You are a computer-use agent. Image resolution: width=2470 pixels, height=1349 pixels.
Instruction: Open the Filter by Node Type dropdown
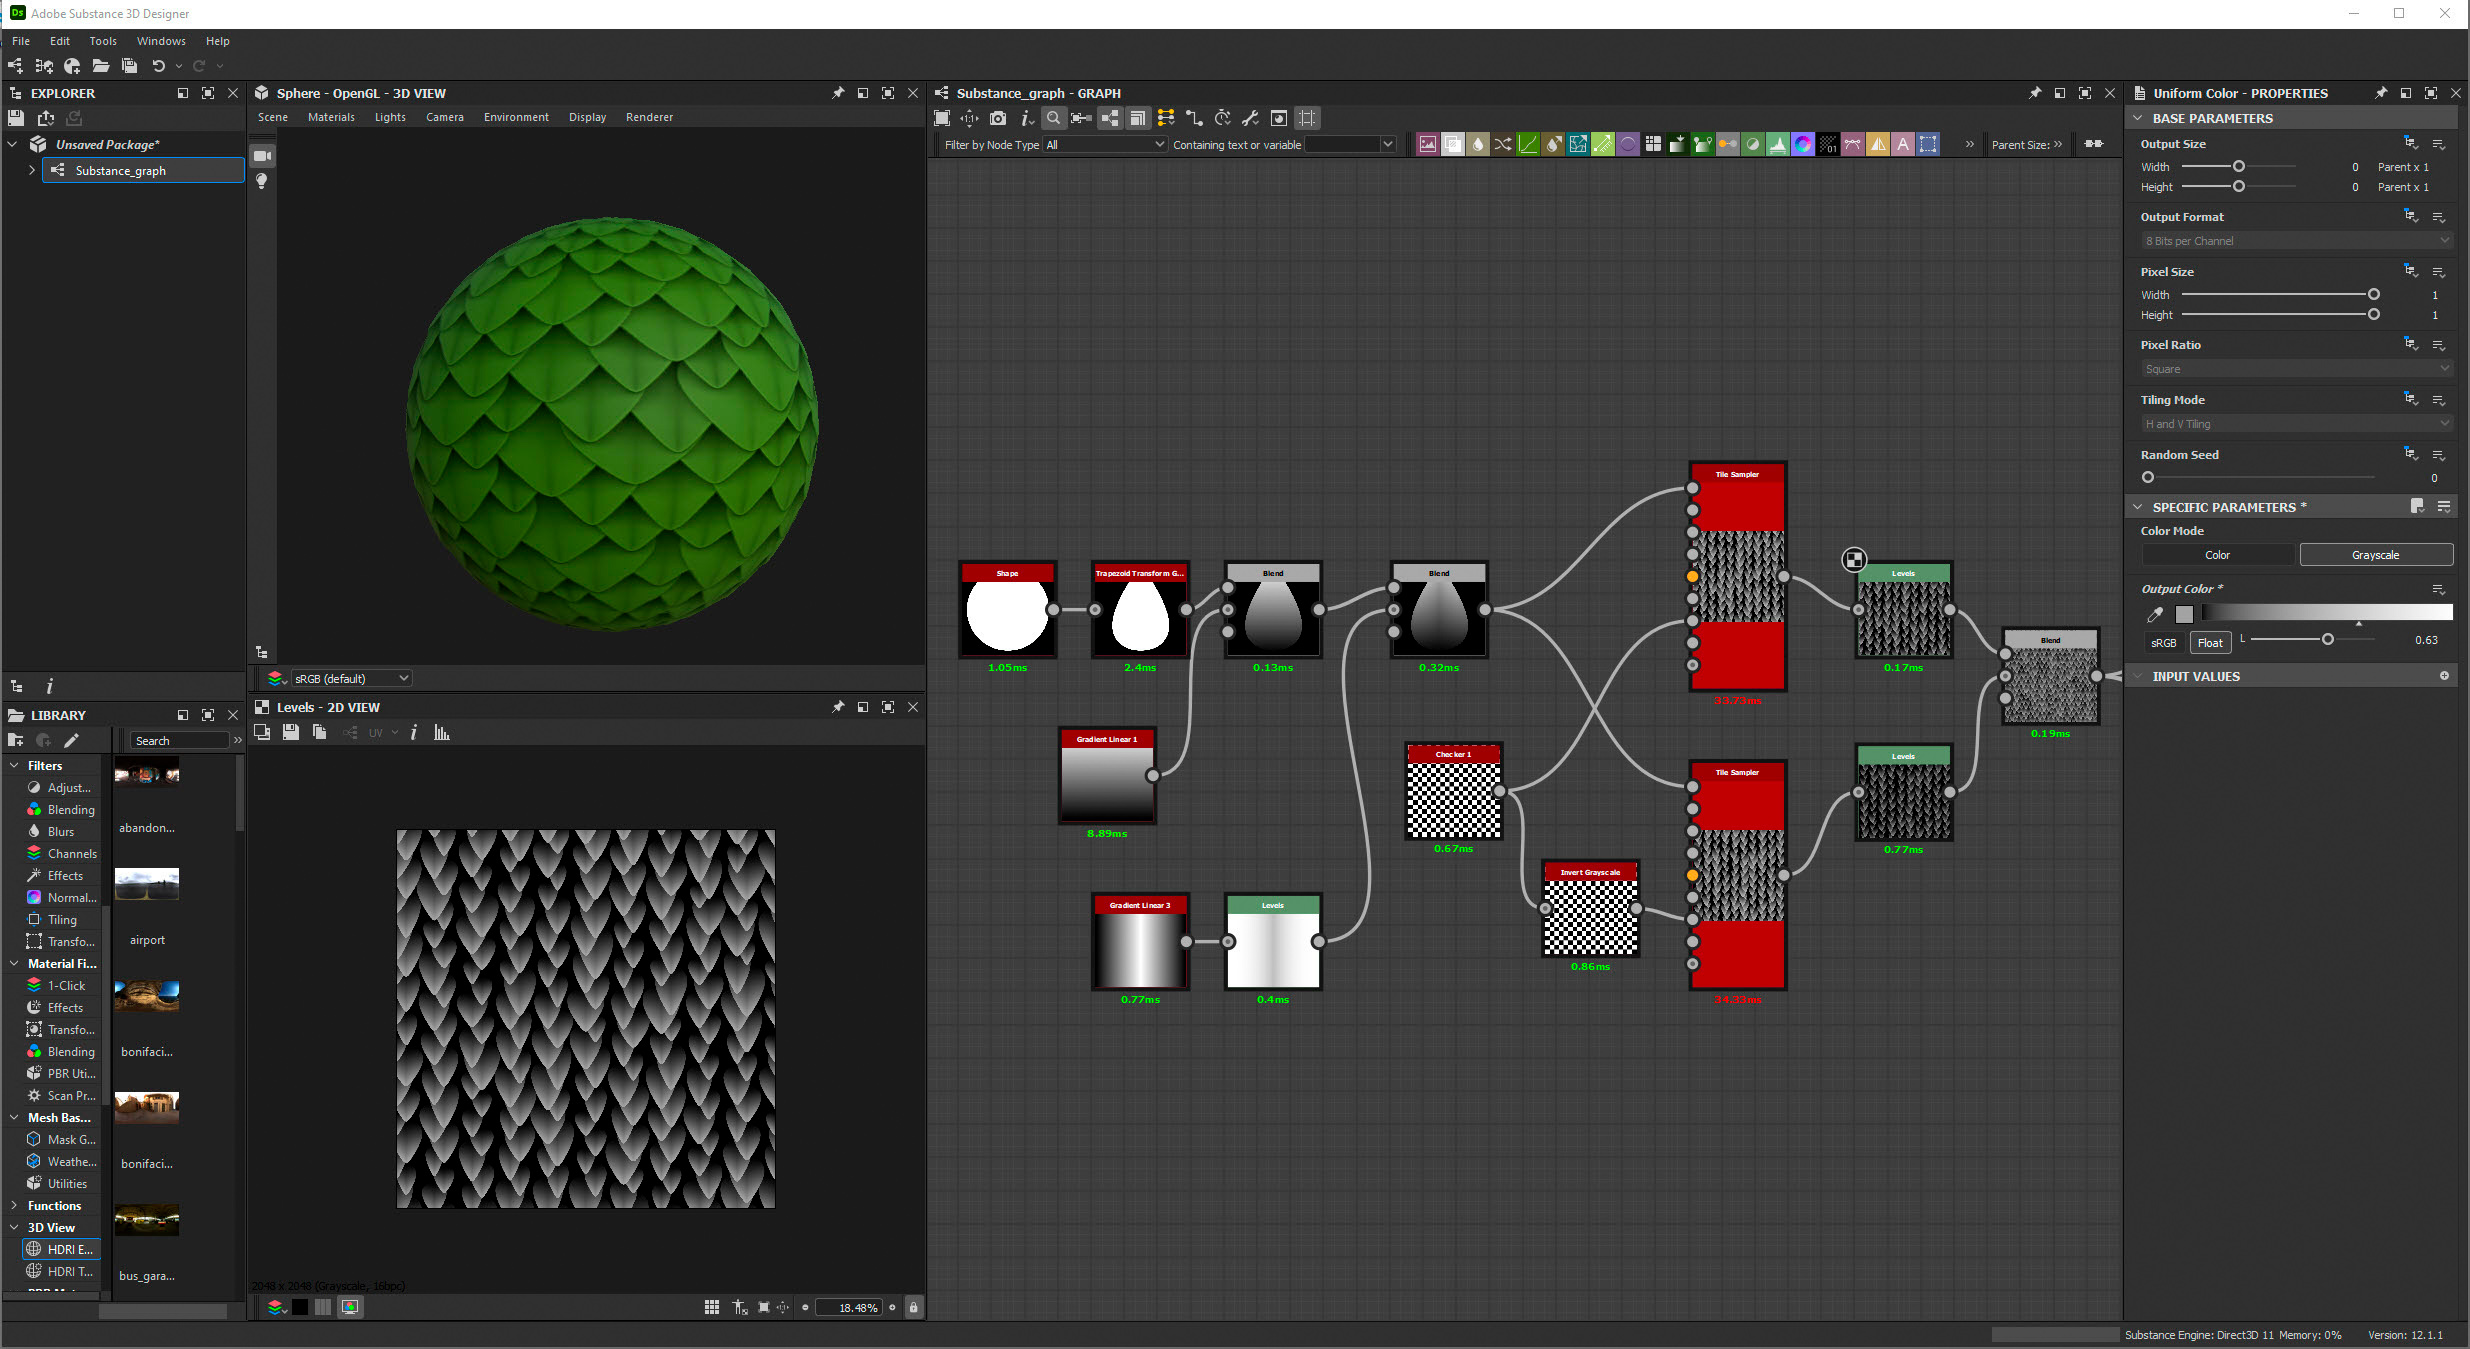pos(1104,144)
